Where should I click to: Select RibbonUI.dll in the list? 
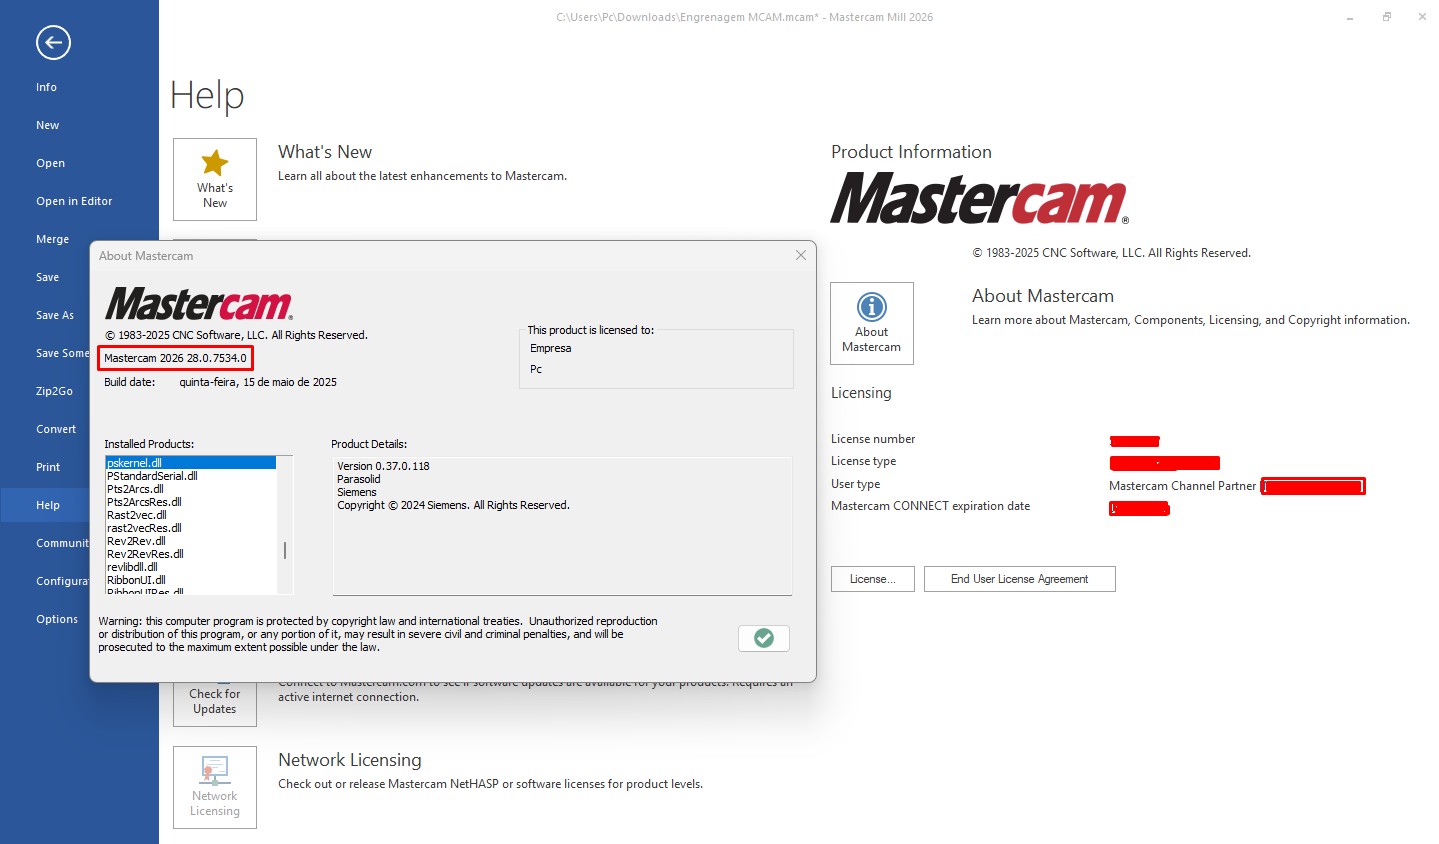coord(190,580)
